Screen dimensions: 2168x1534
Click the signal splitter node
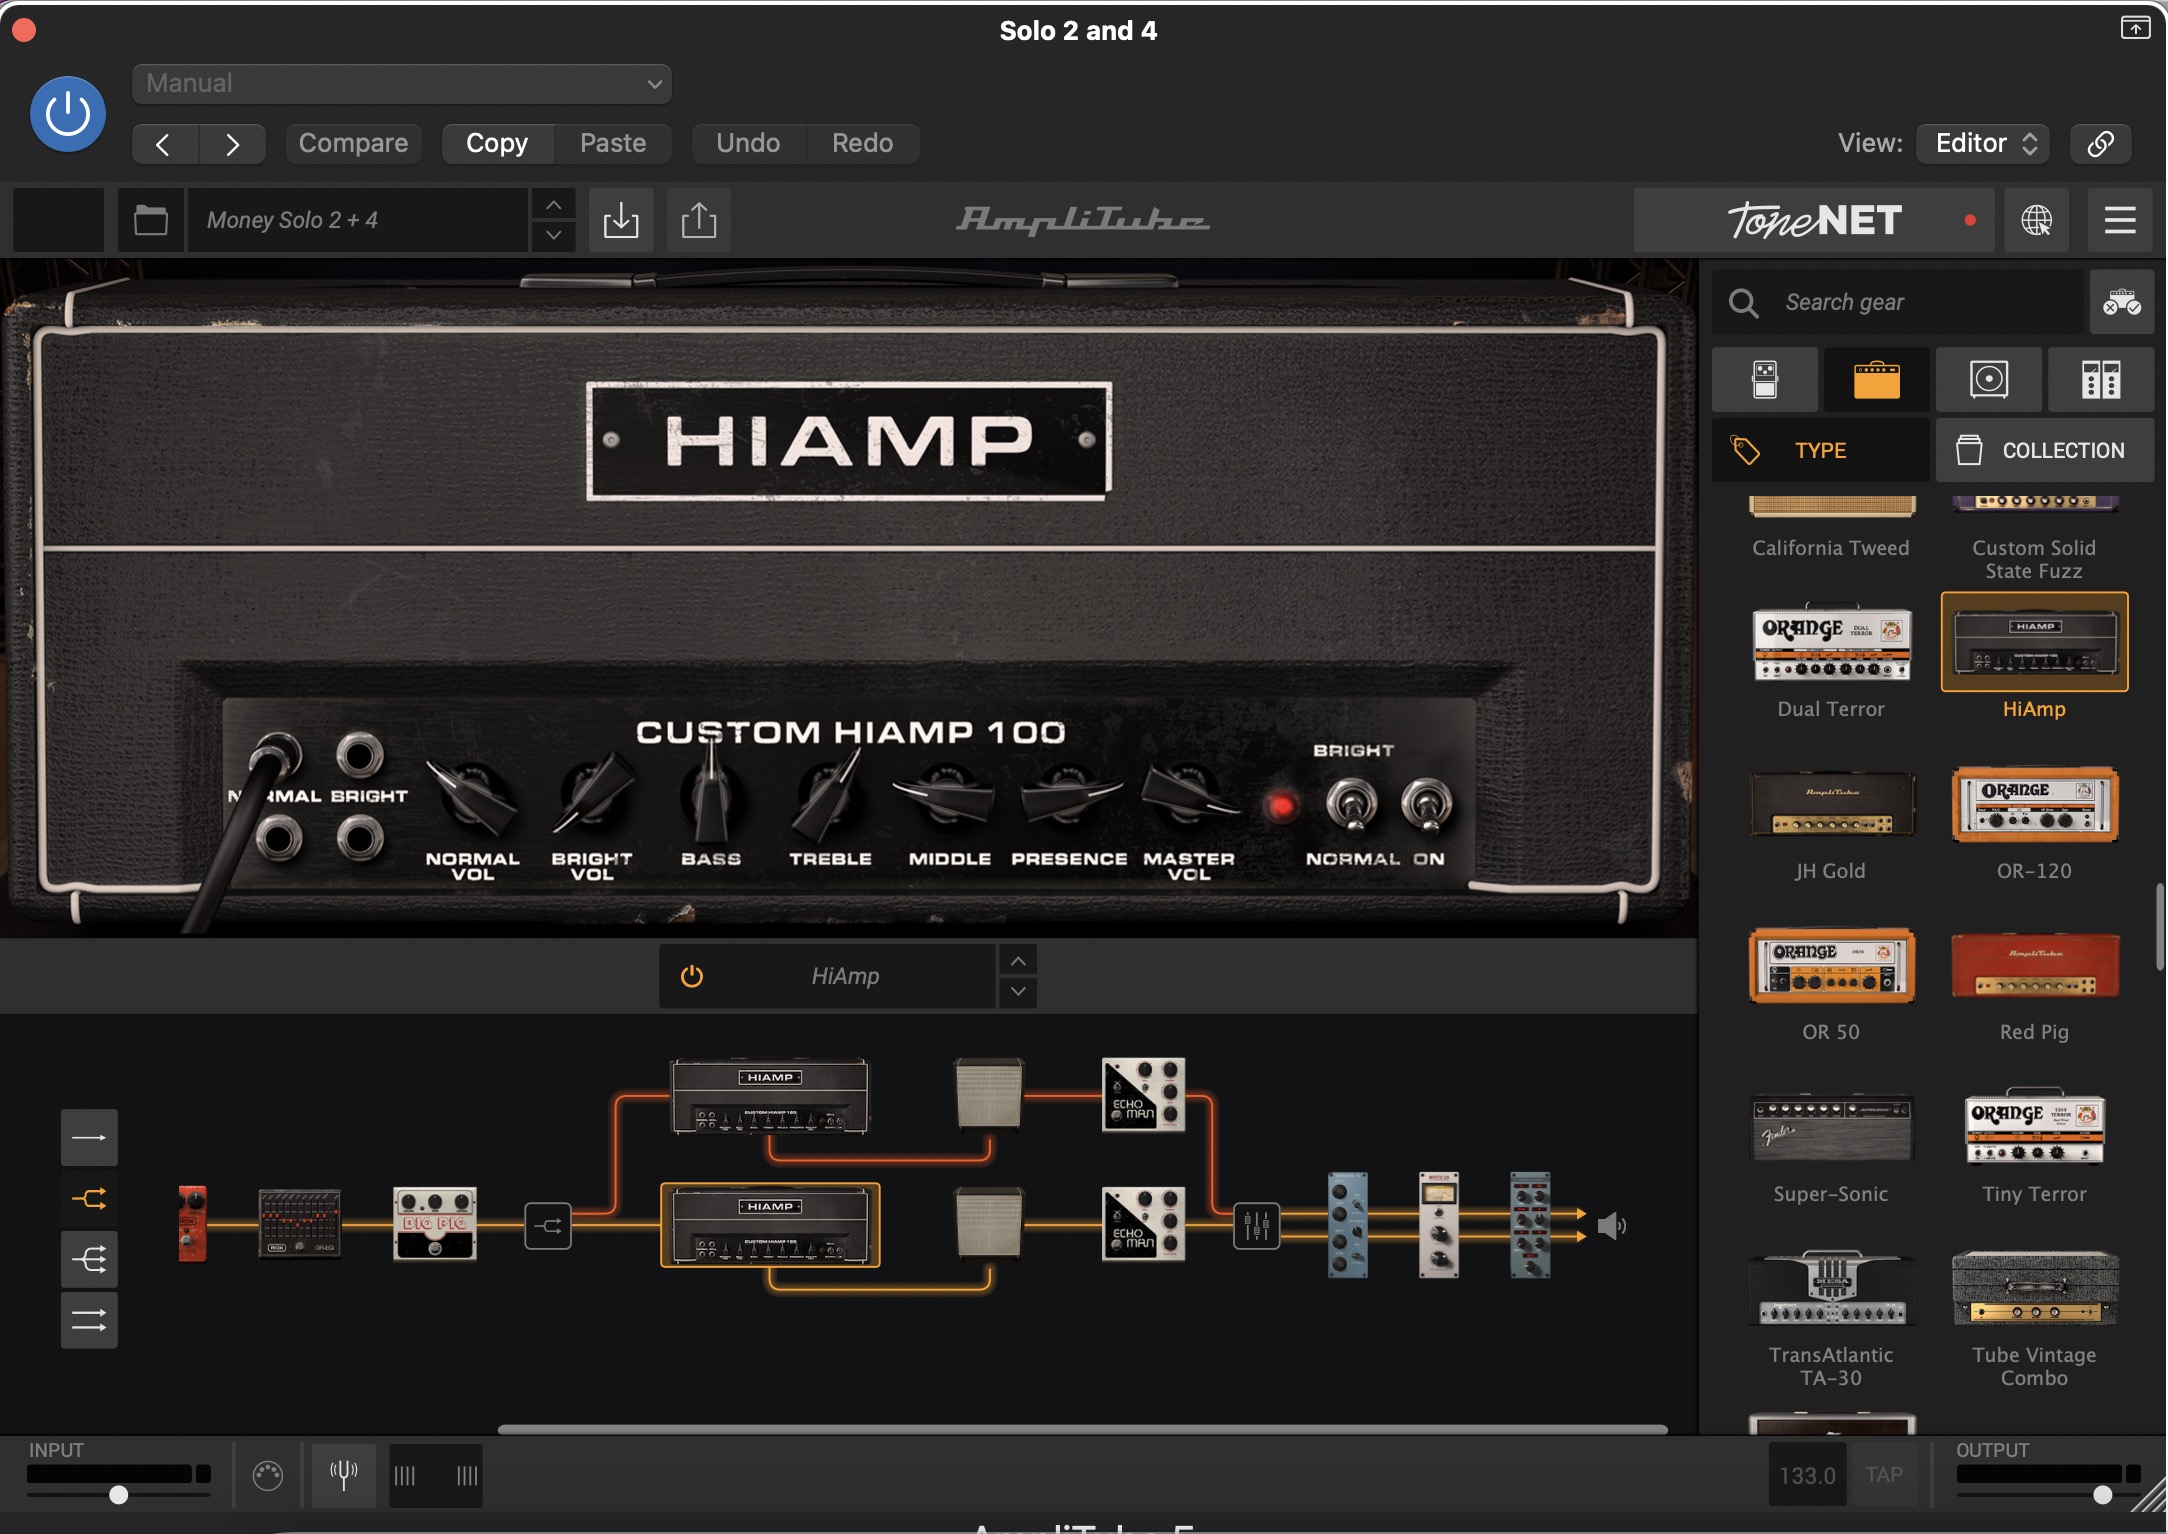[548, 1226]
